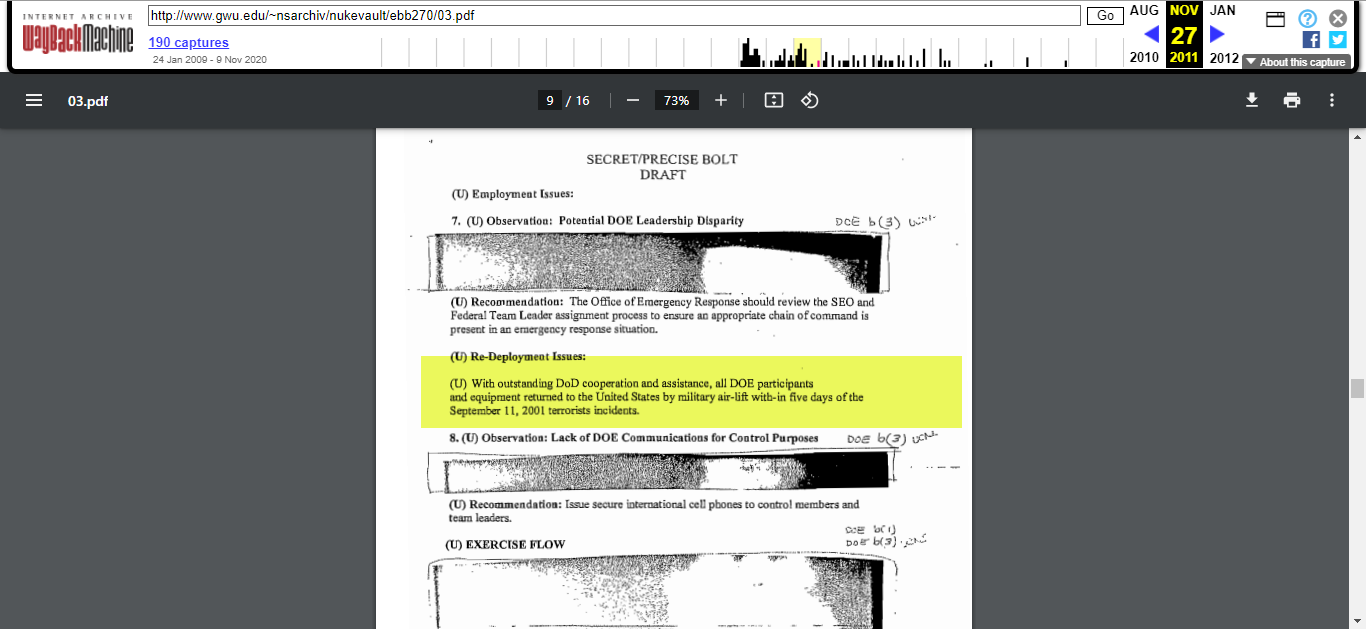
Task: Click the current capture day 27
Action: [x=1184, y=36]
